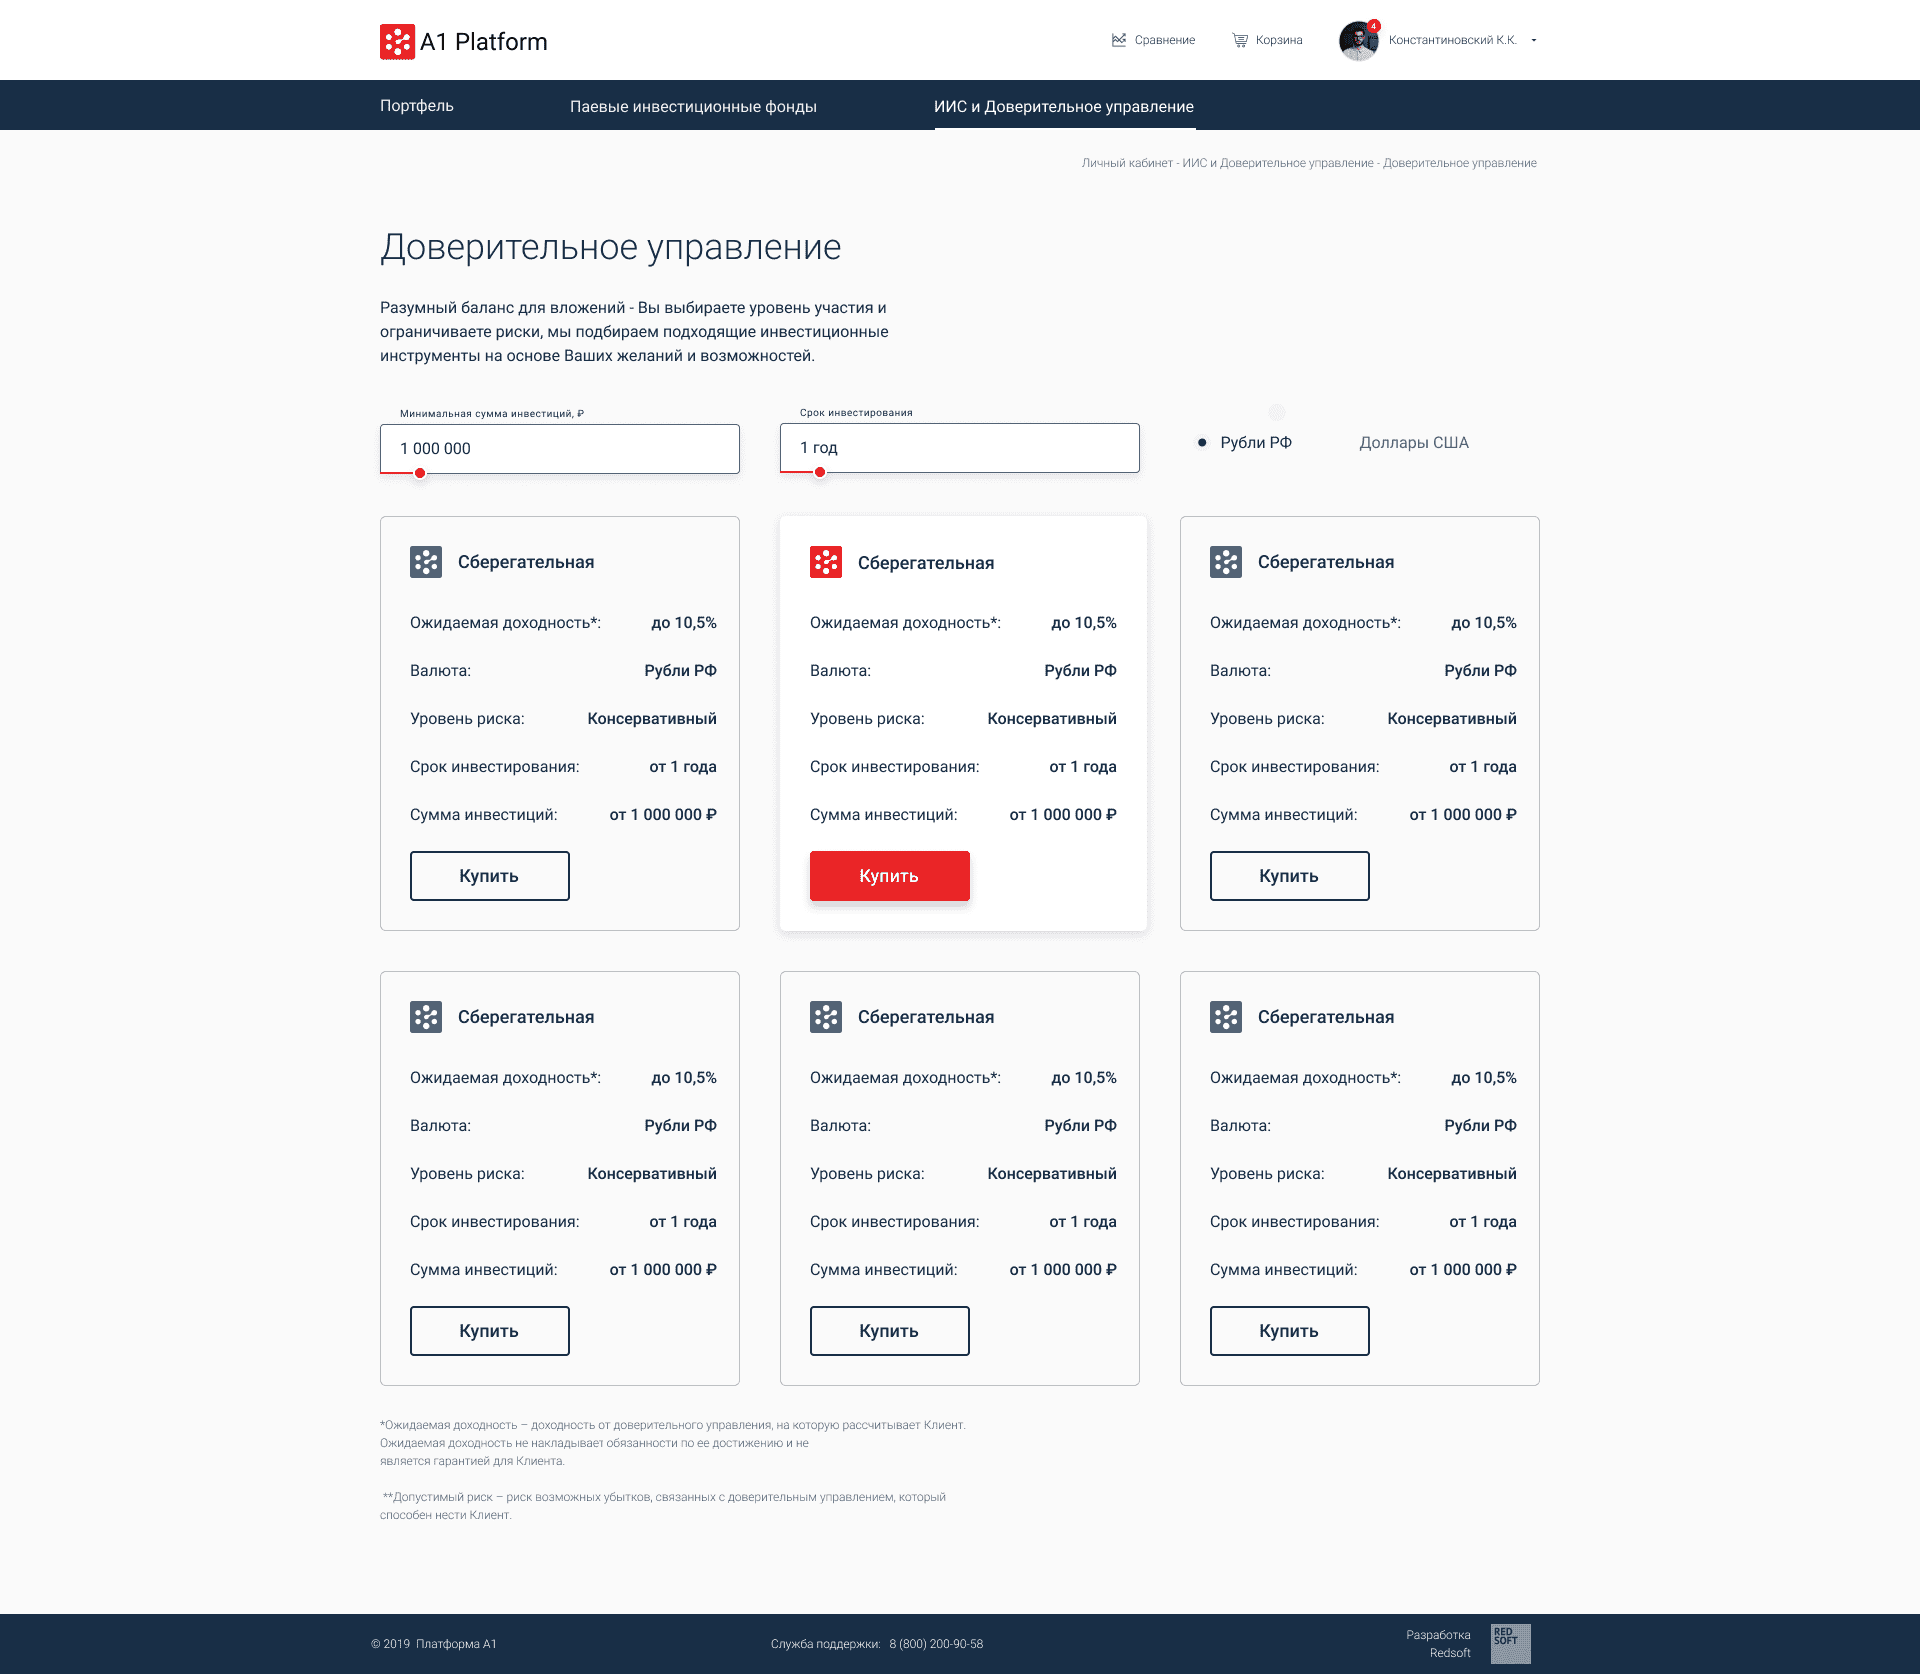Image resolution: width=1920 pixels, height=1674 pixels.
Task: Open Паевые инвестиционные фонды menu item
Action: click(x=693, y=106)
